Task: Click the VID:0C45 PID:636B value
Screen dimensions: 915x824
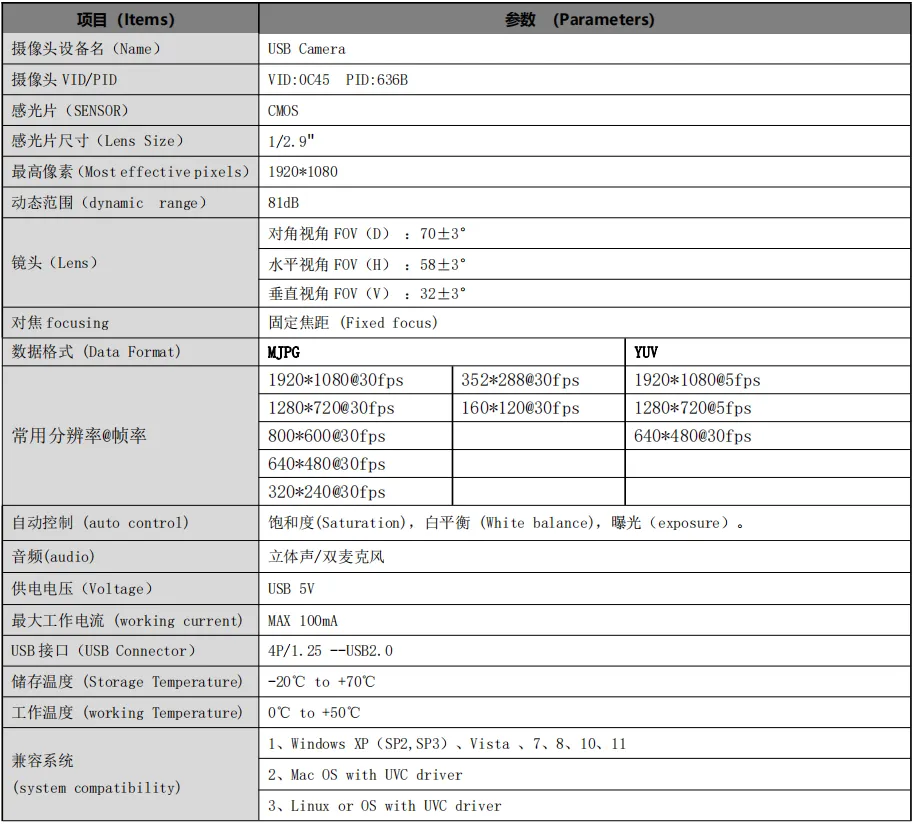Action: click(x=338, y=80)
